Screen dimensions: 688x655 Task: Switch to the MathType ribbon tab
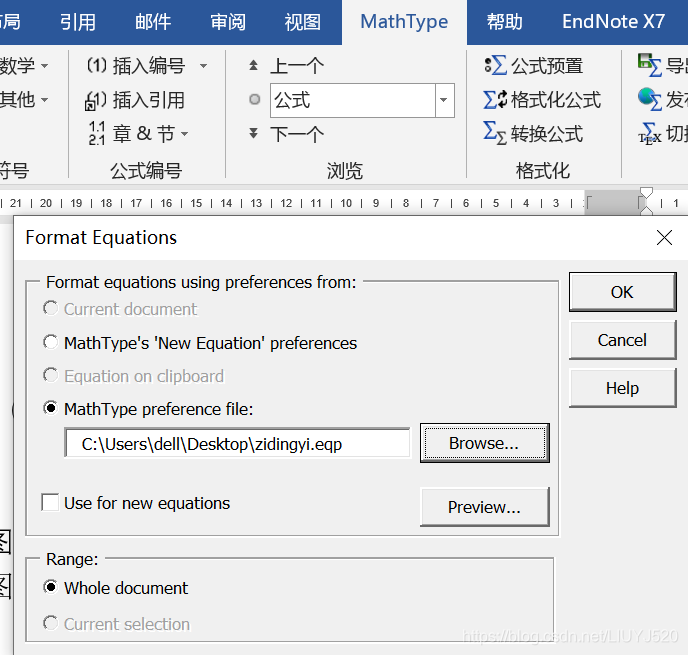point(404,21)
